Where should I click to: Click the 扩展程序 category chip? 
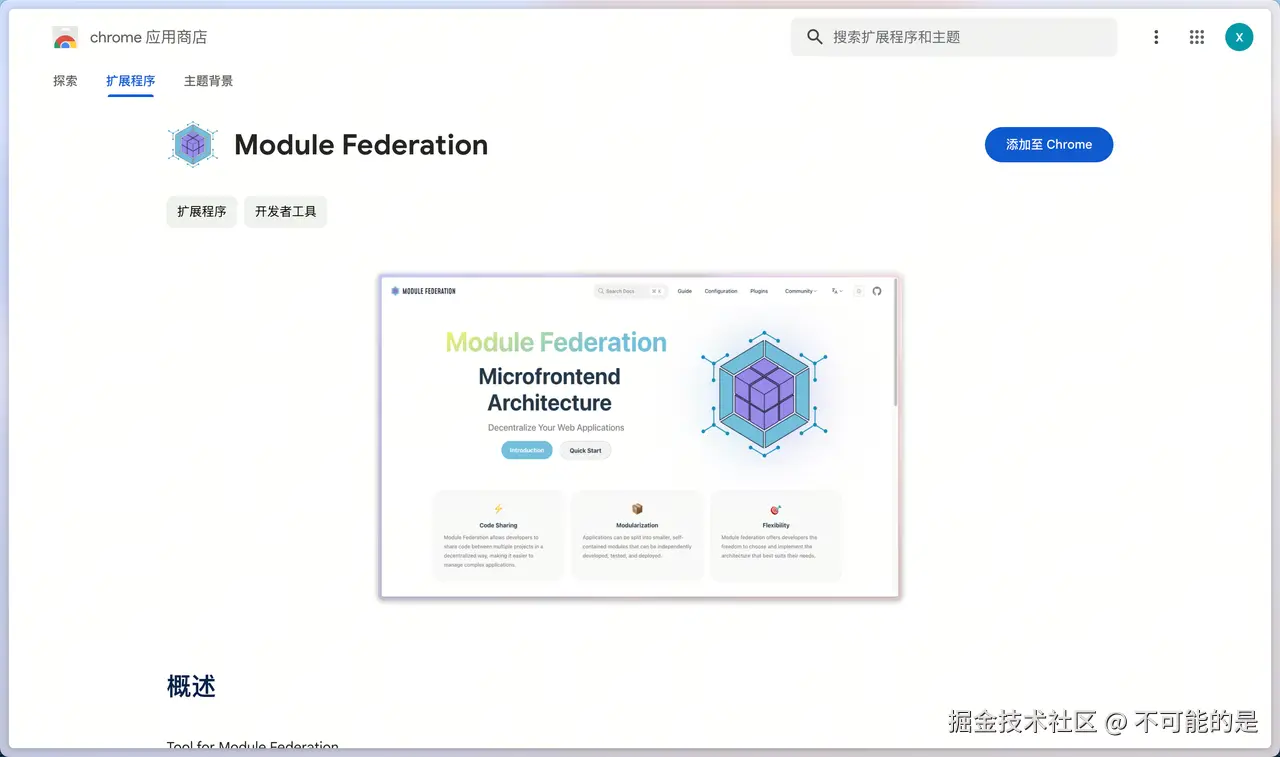point(202,212)
